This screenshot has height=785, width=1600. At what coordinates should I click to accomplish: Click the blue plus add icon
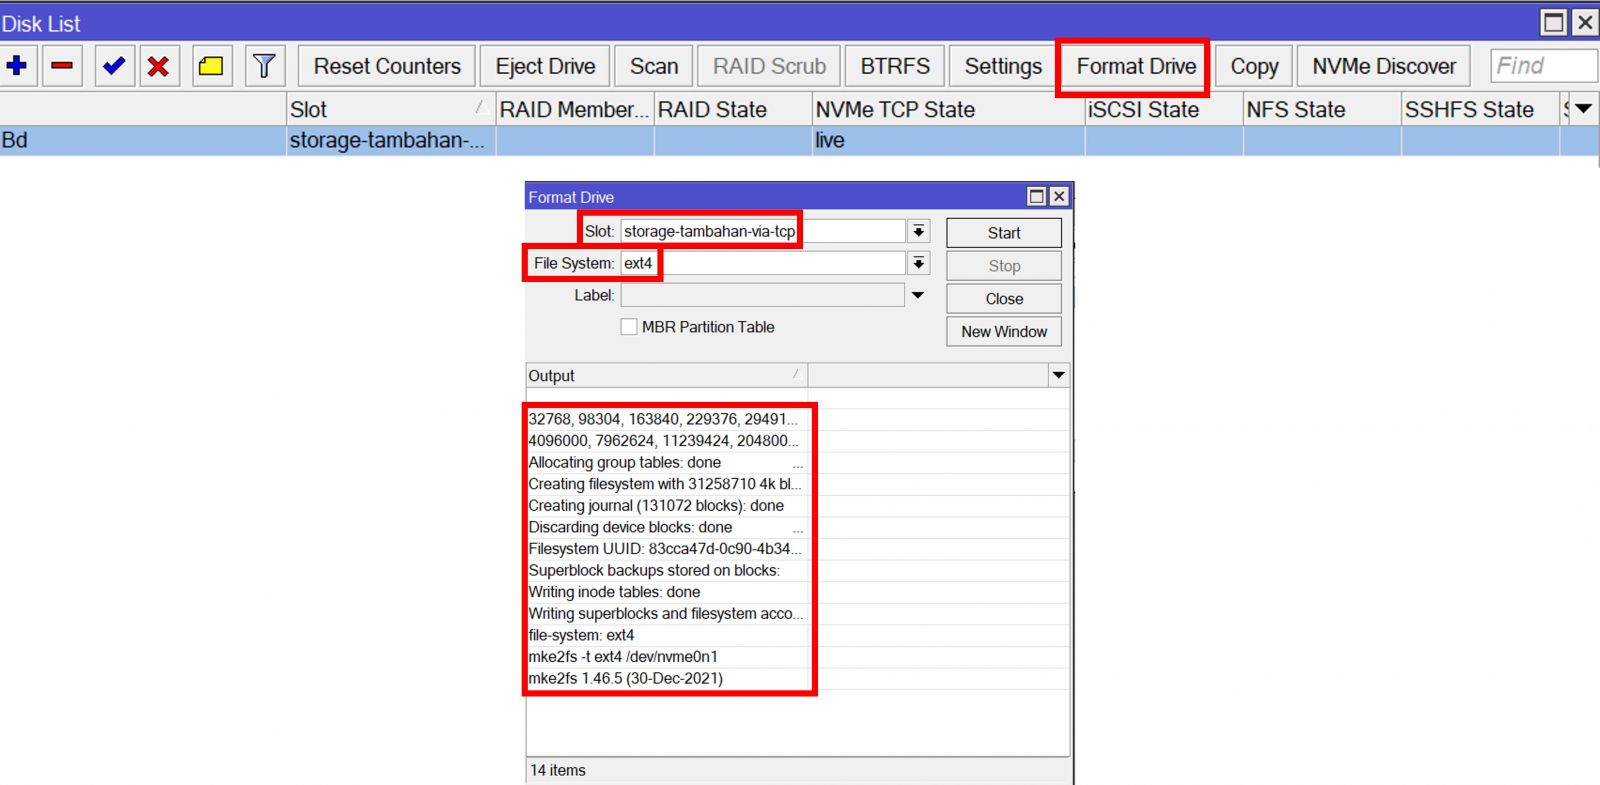click(x=17, y=66)
